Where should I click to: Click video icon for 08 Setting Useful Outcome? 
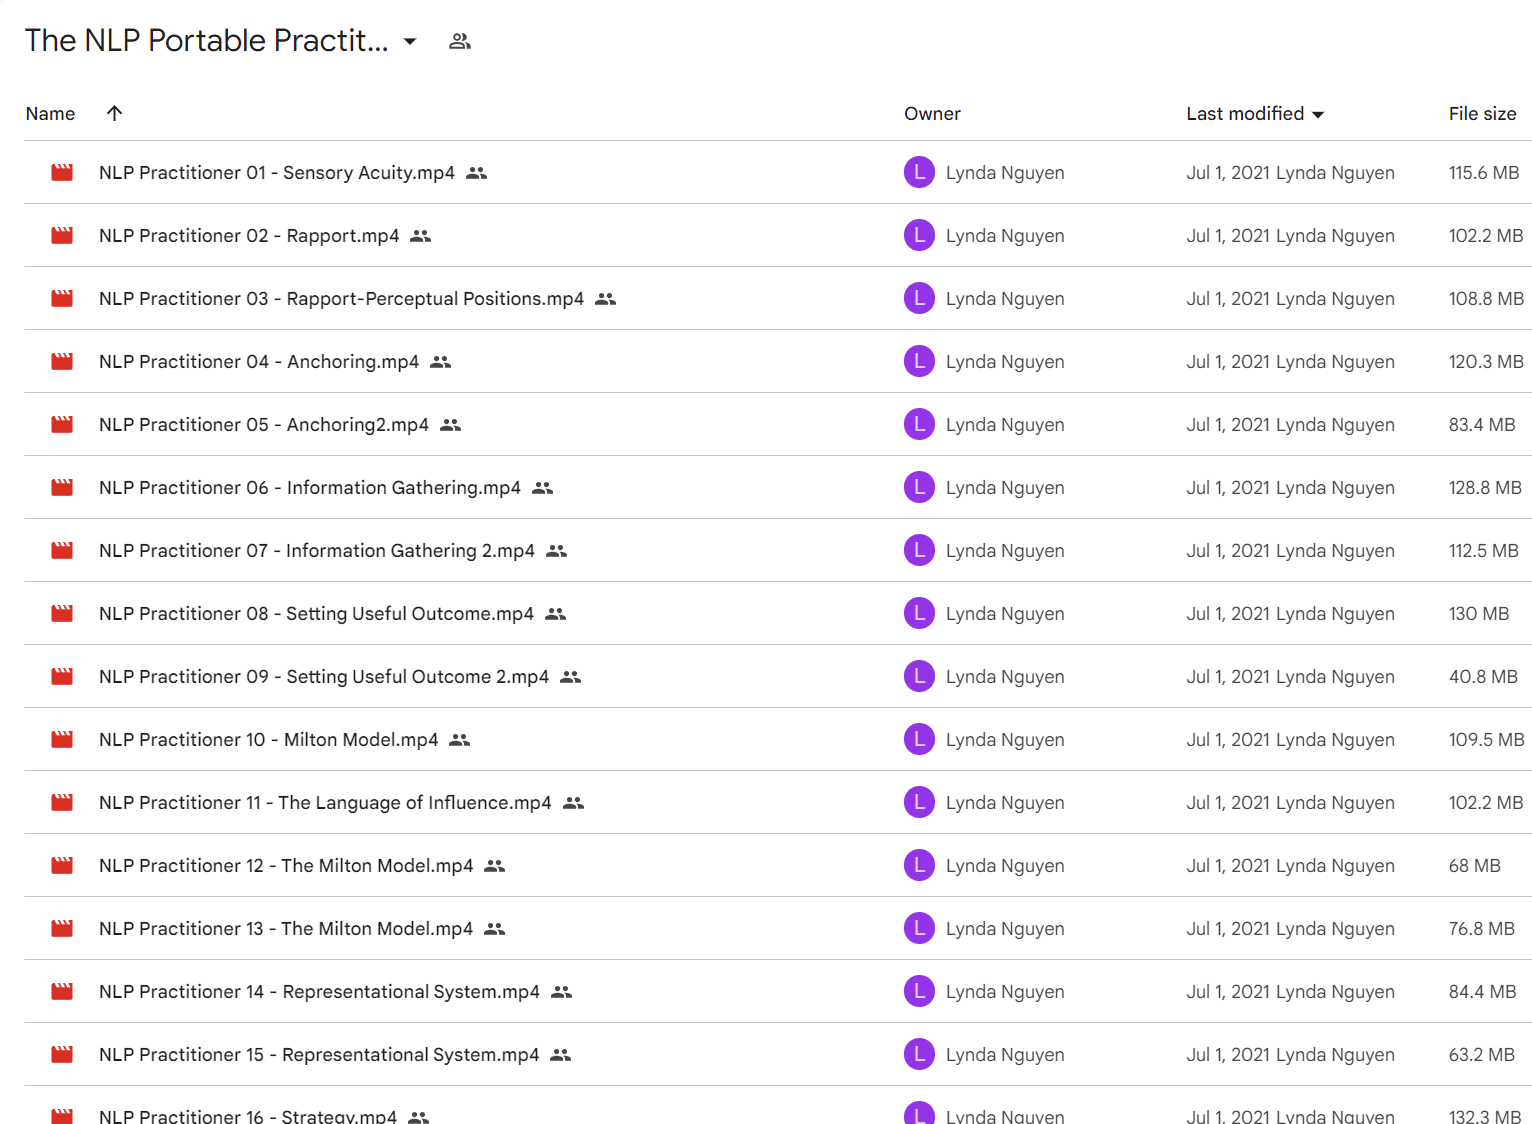click(62, 614)
